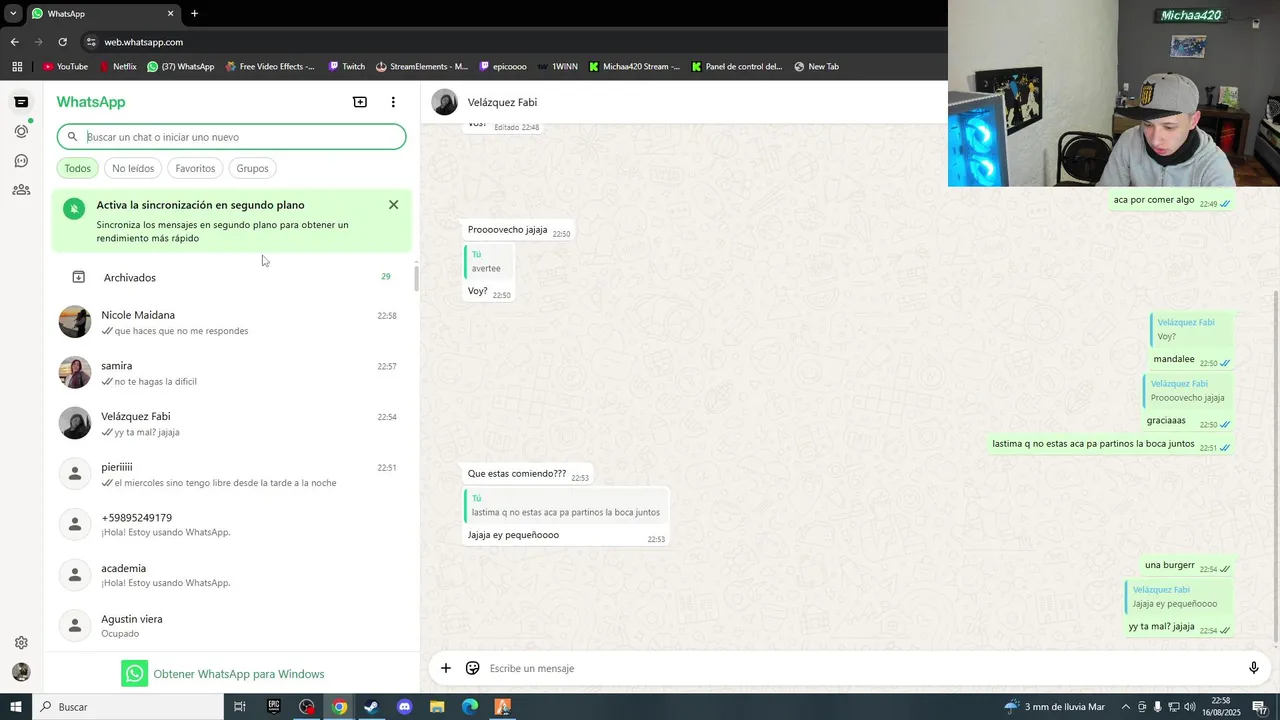
Task: Show hidden system tray icons
Action: (1126, 707)
